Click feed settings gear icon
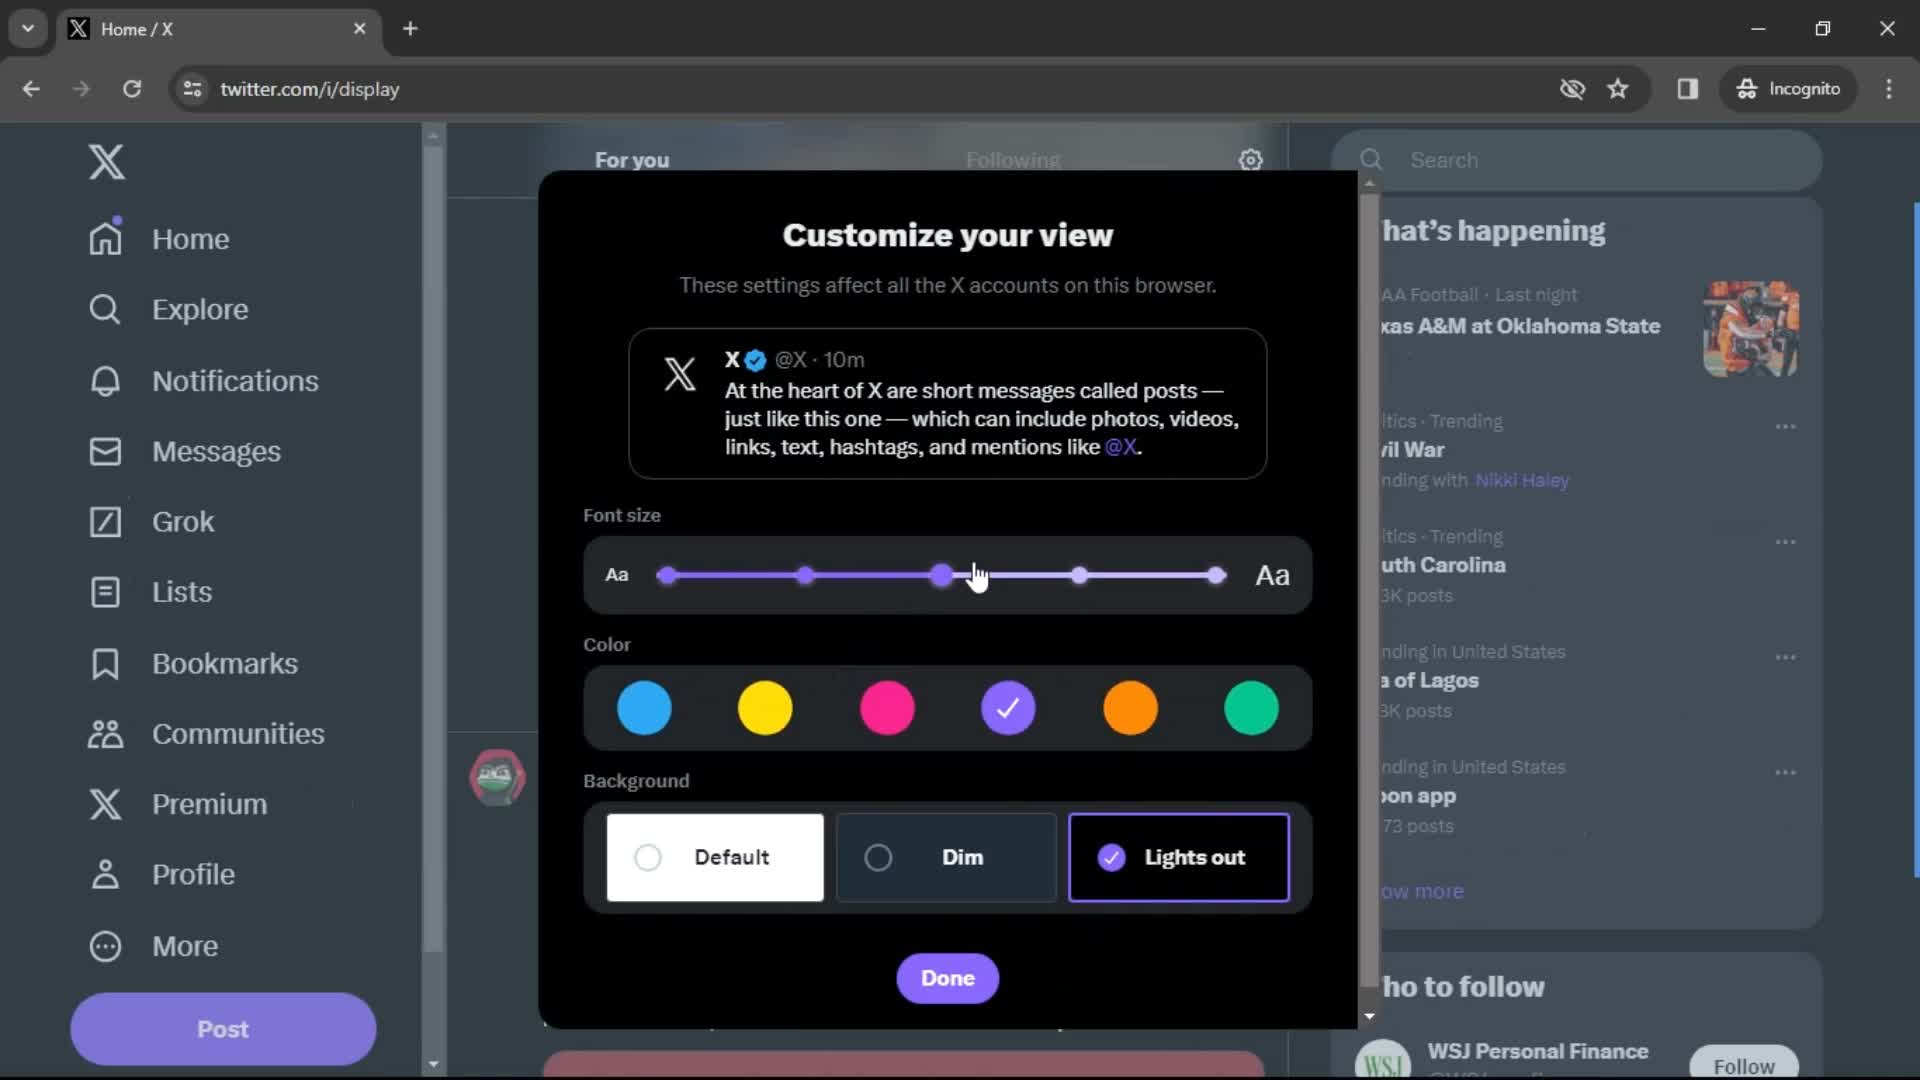1920x1080 pixels. point(1250,160)
